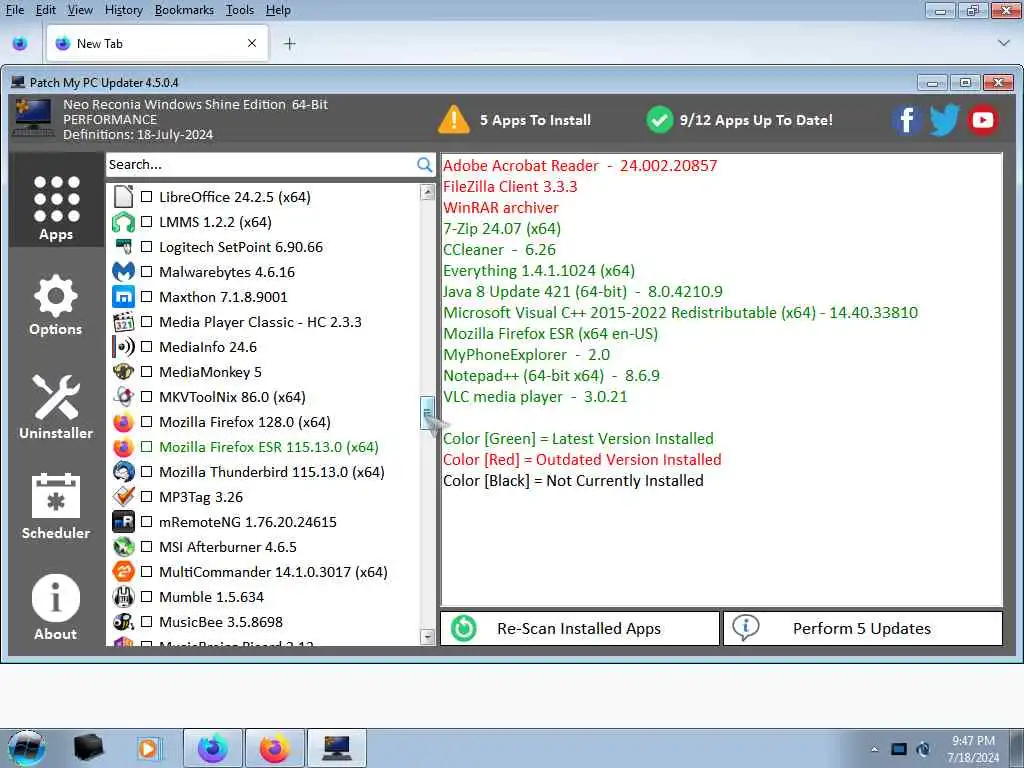Click the Malwarebytes app icon

(123, 272)
